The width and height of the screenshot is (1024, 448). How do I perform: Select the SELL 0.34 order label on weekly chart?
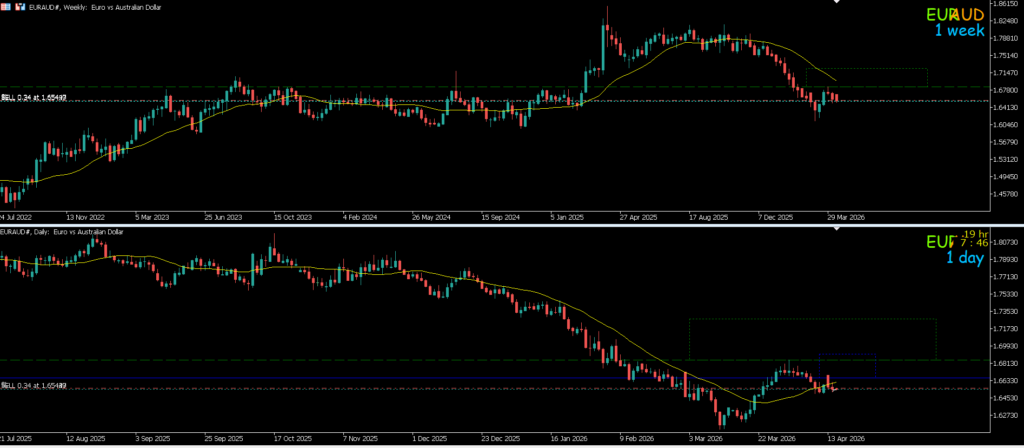click(34, 98)
